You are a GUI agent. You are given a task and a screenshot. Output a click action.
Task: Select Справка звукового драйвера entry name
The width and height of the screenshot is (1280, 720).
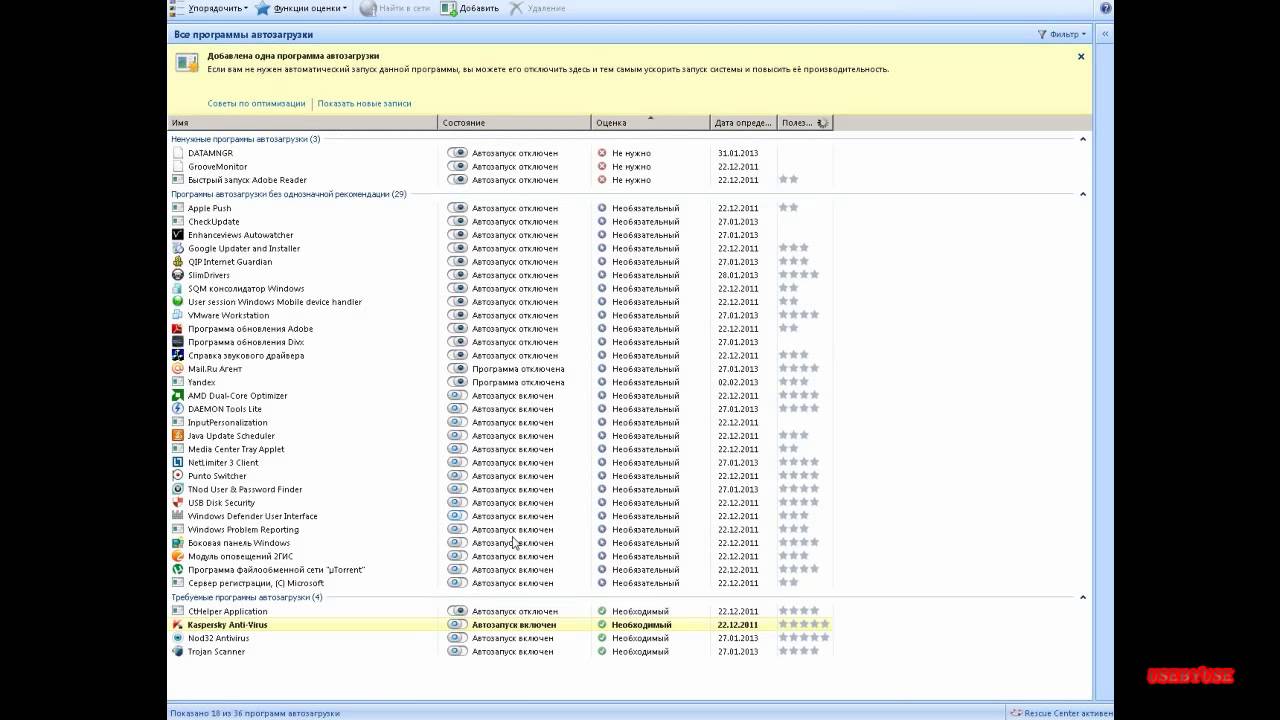coord(246,356)
